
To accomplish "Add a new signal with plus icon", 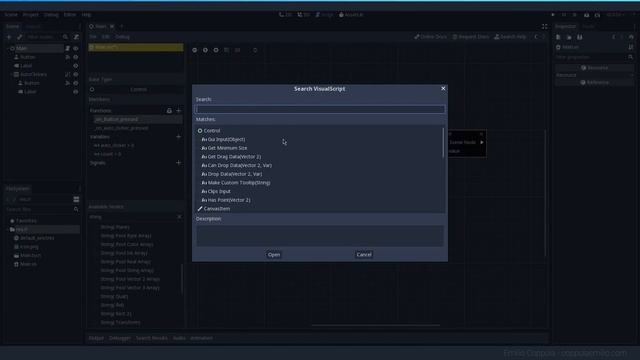I will click(178, 162).
